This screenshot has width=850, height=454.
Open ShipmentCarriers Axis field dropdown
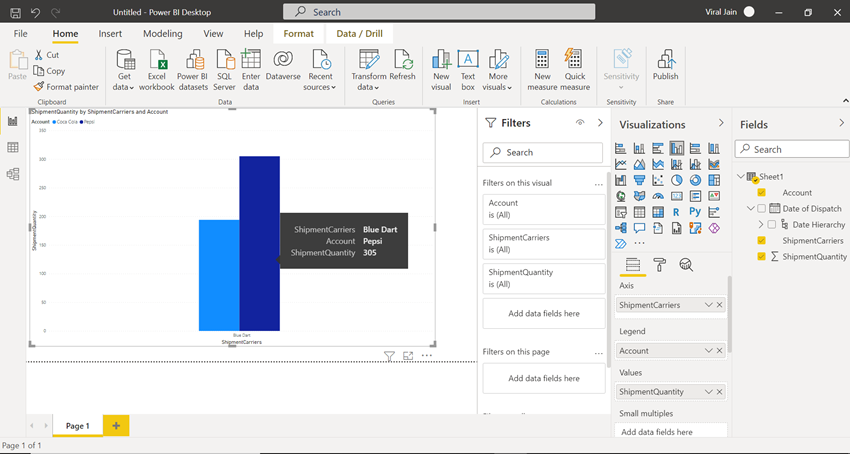pos(708,305)
